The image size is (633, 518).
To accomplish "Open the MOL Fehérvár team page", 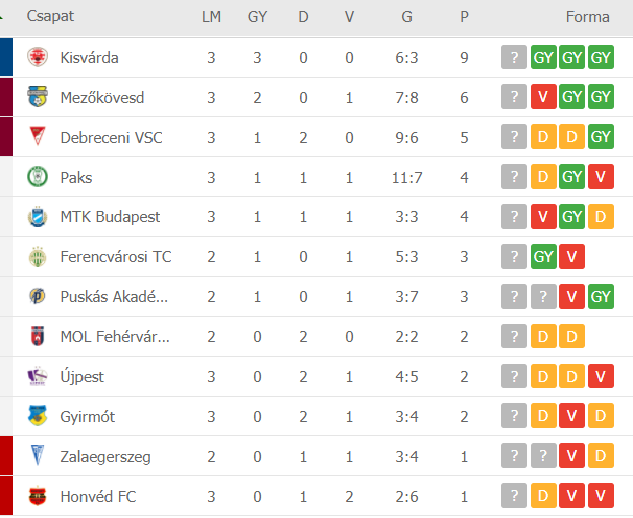I will (x=114, y=337).
